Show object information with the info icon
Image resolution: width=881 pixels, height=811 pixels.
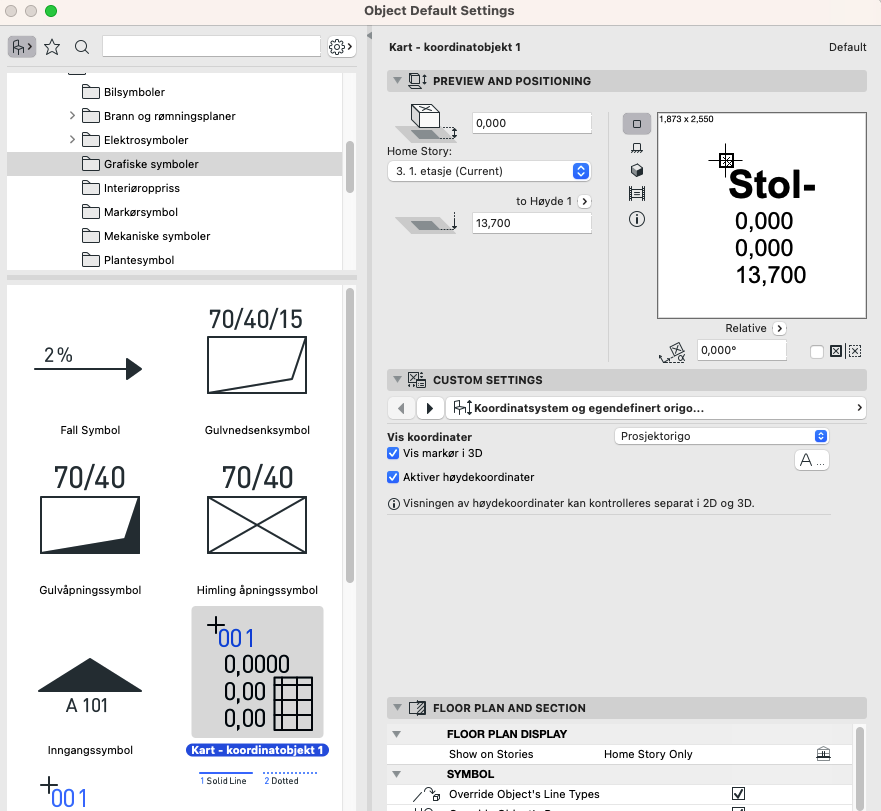[637, 219]
